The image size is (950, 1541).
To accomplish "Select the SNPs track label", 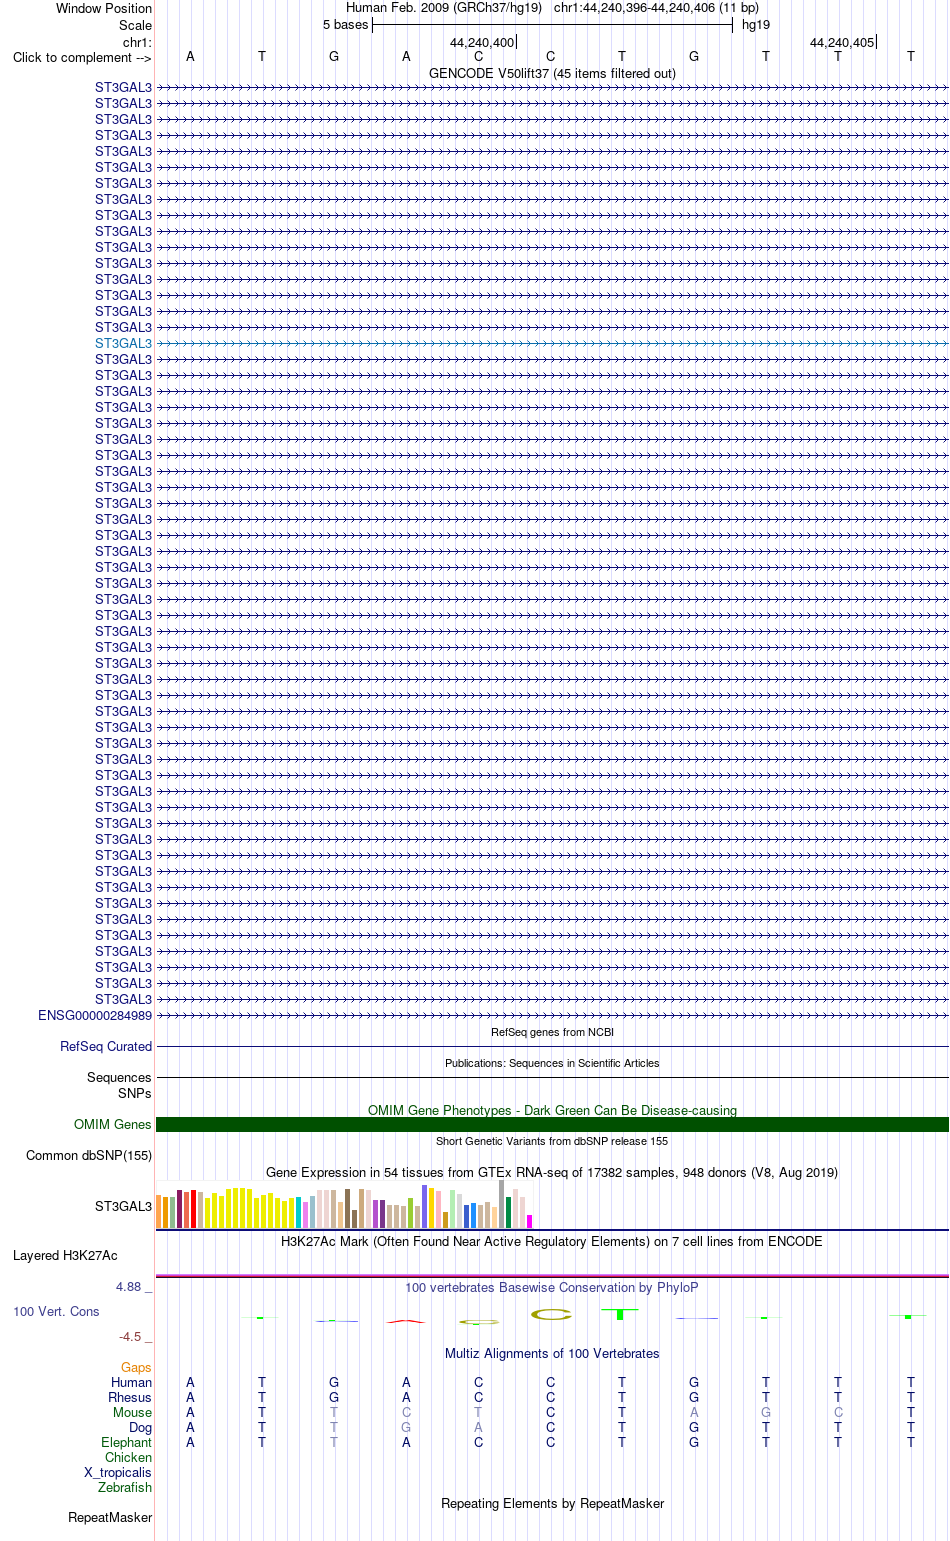I will (134, 1093).
